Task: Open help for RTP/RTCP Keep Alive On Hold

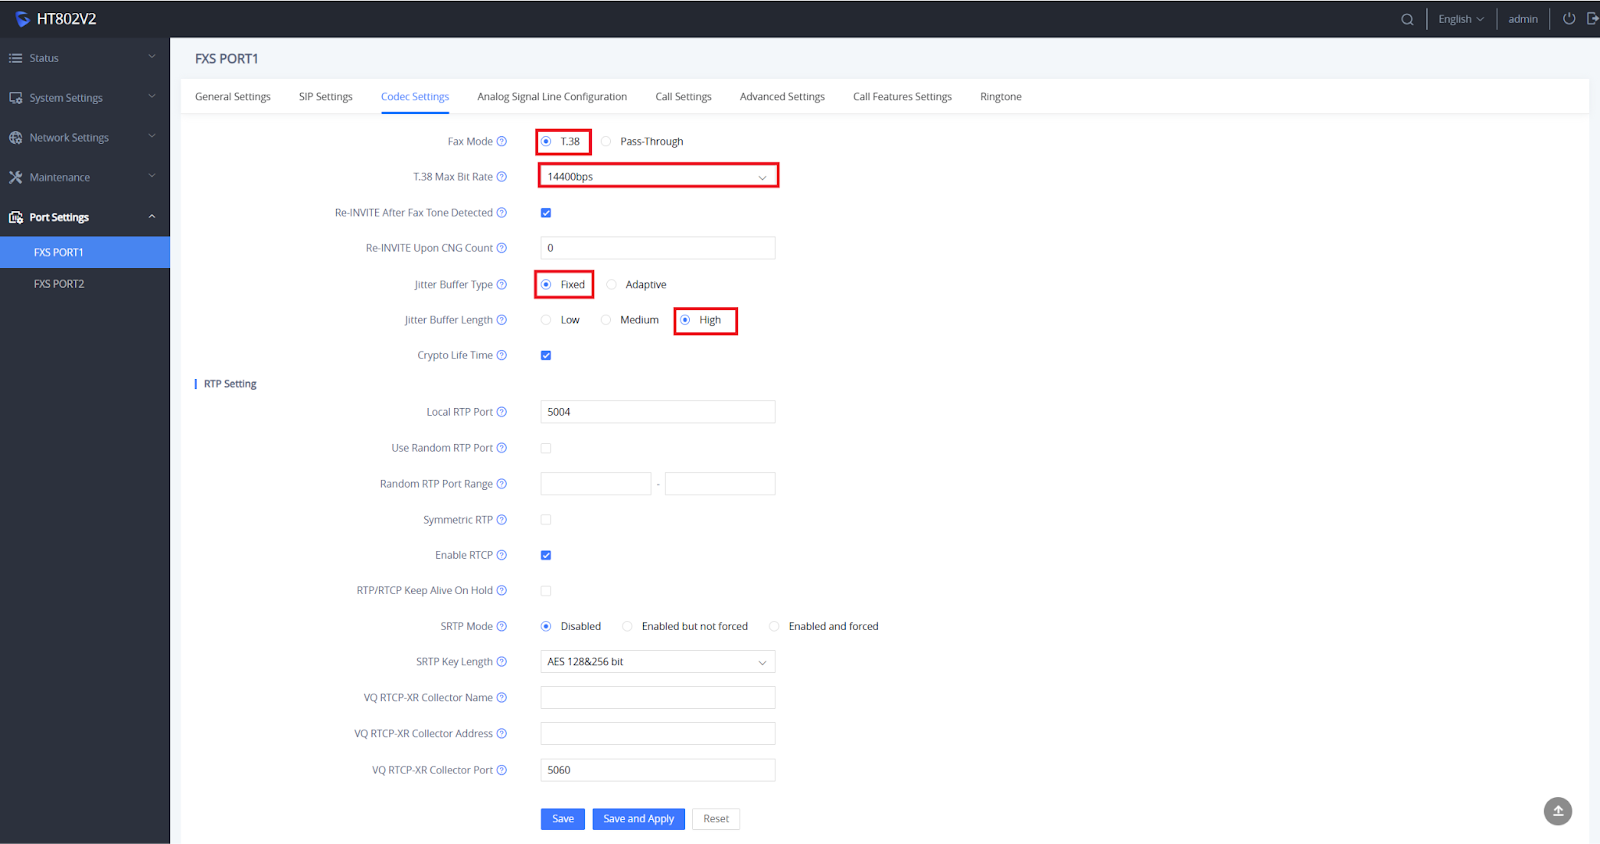Action: coord(502,591)
